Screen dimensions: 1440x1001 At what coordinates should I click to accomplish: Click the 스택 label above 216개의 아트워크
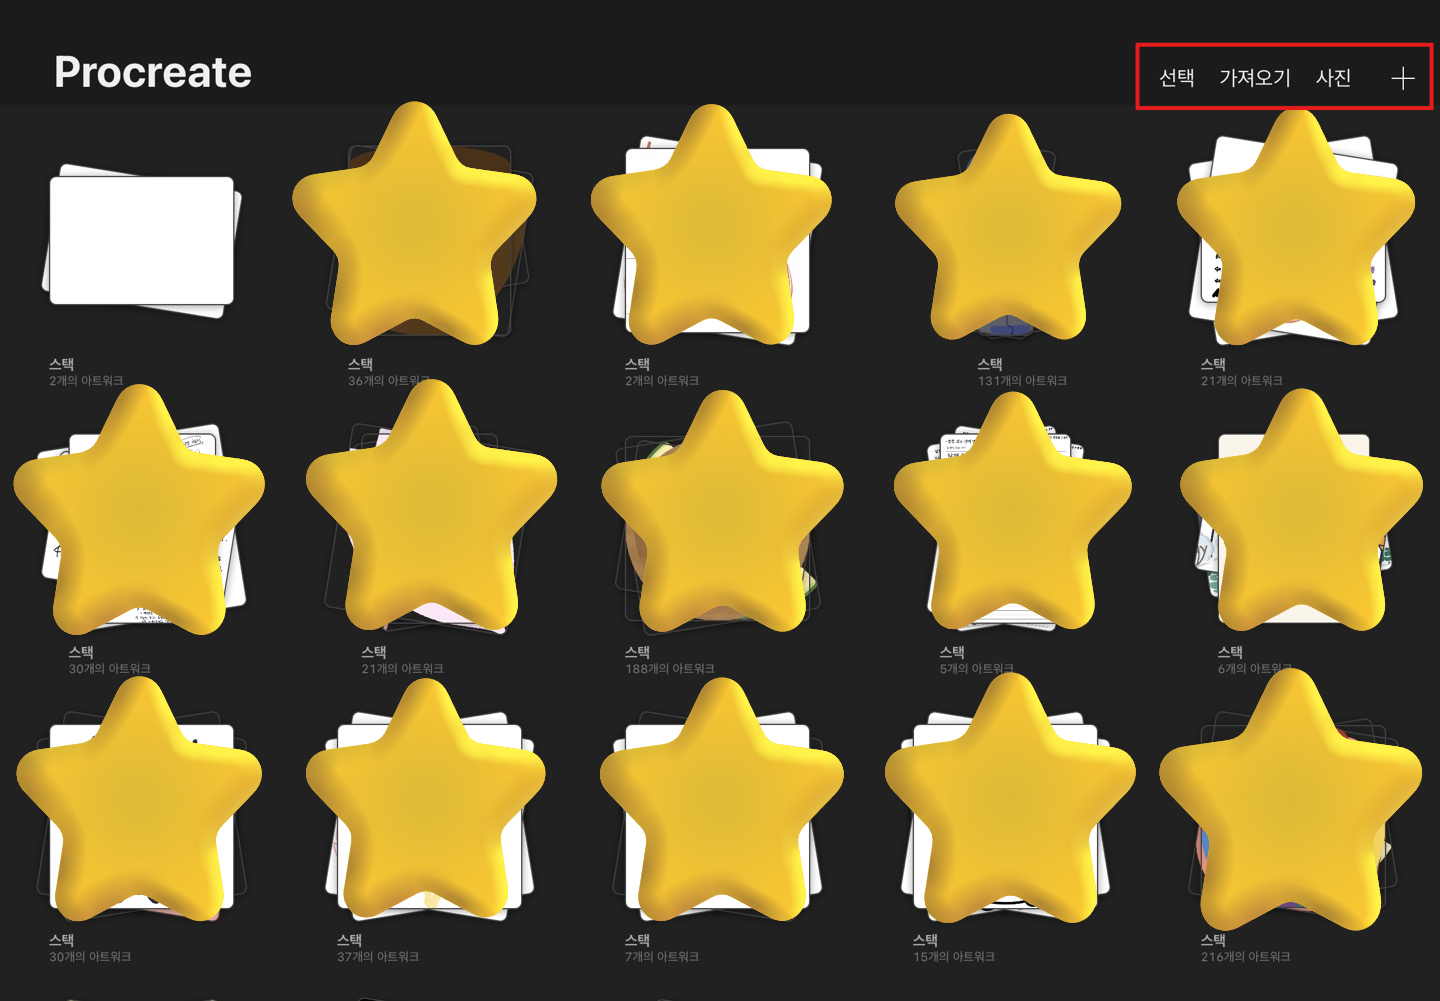[1213, 940]
